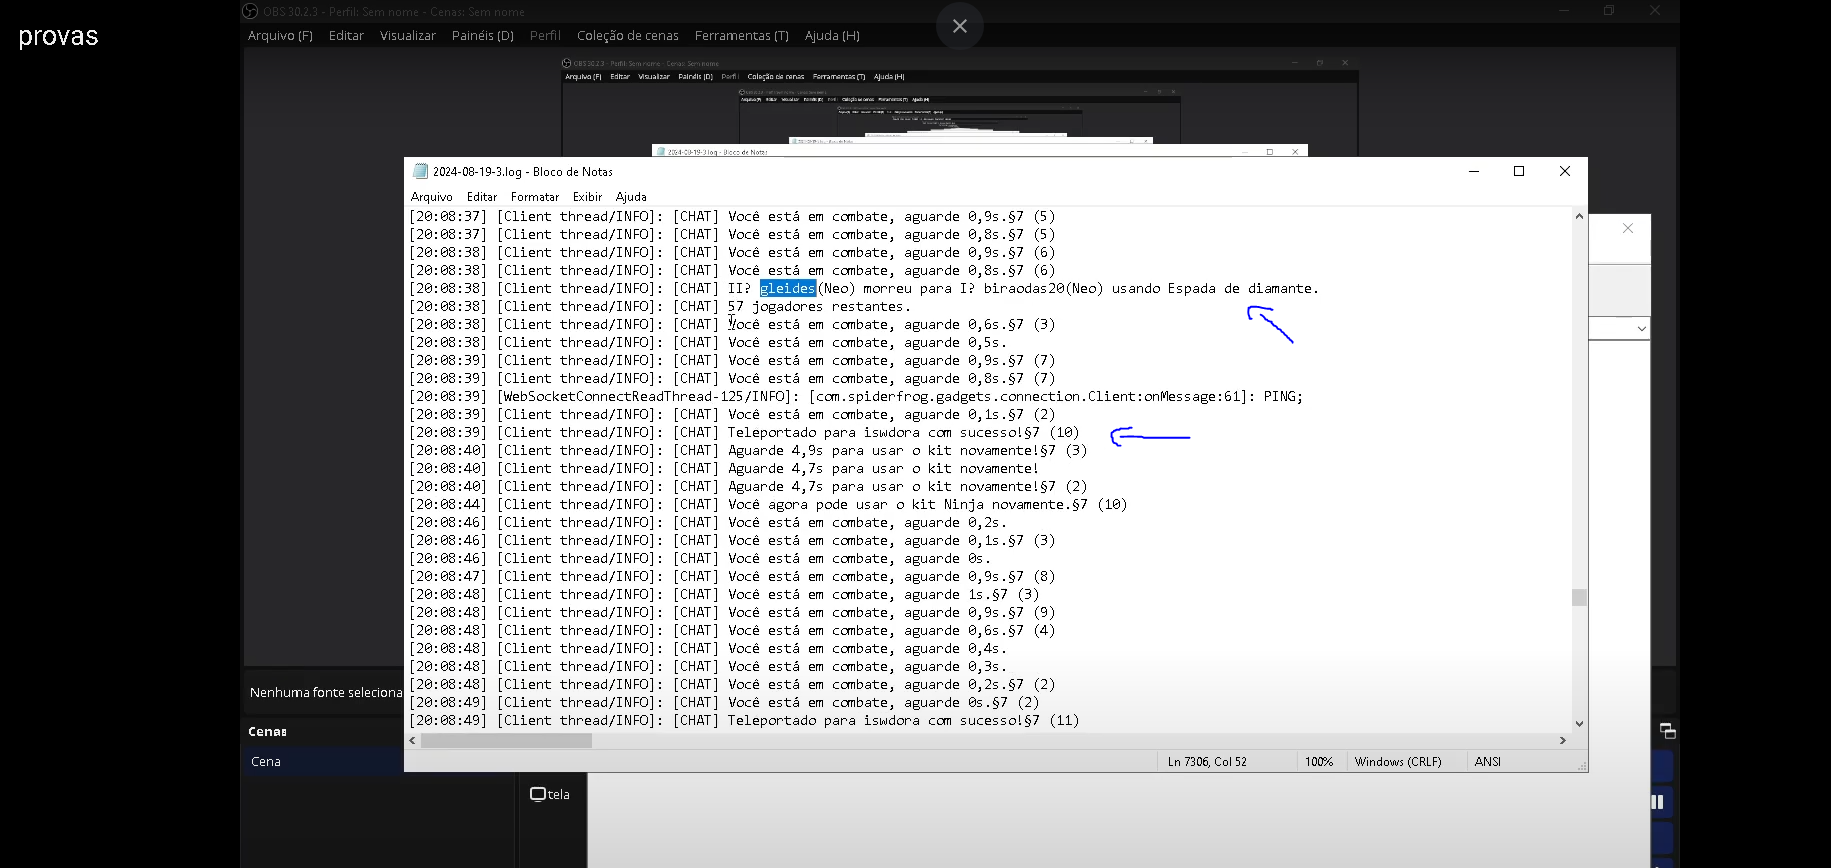Click the 'aguarde 1s.§7 (3)' log line

724,594
